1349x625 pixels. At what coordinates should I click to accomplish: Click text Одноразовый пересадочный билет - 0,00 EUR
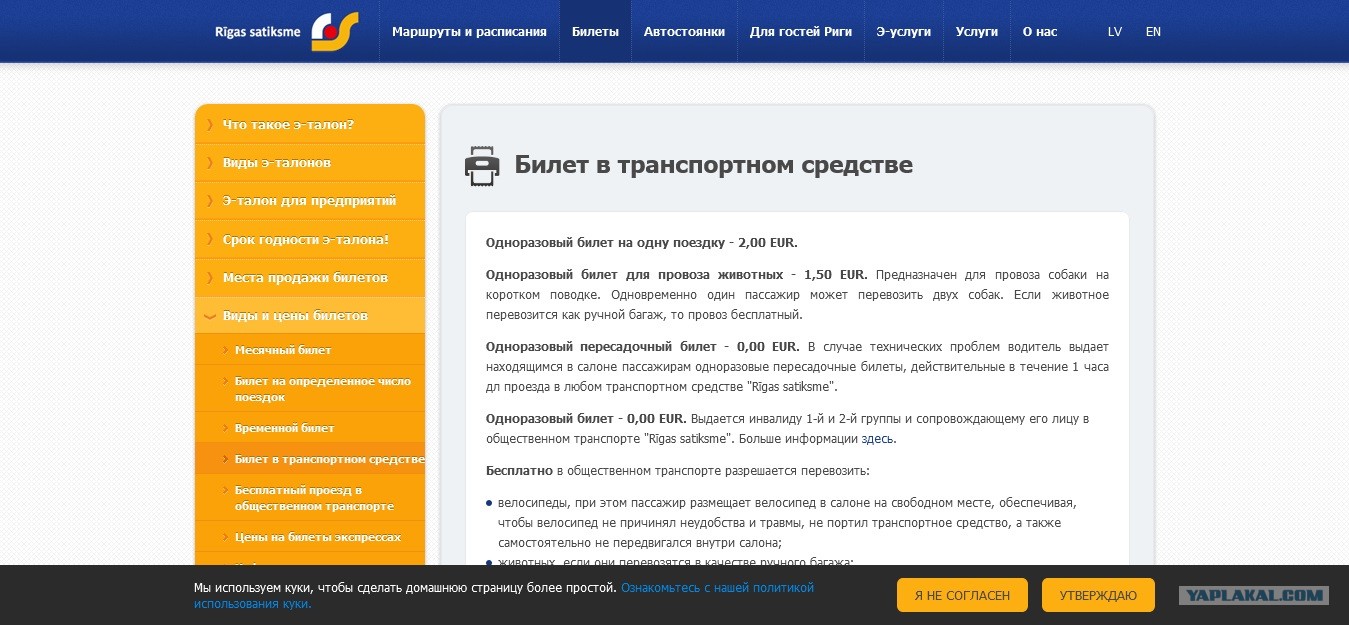(643, 346)
